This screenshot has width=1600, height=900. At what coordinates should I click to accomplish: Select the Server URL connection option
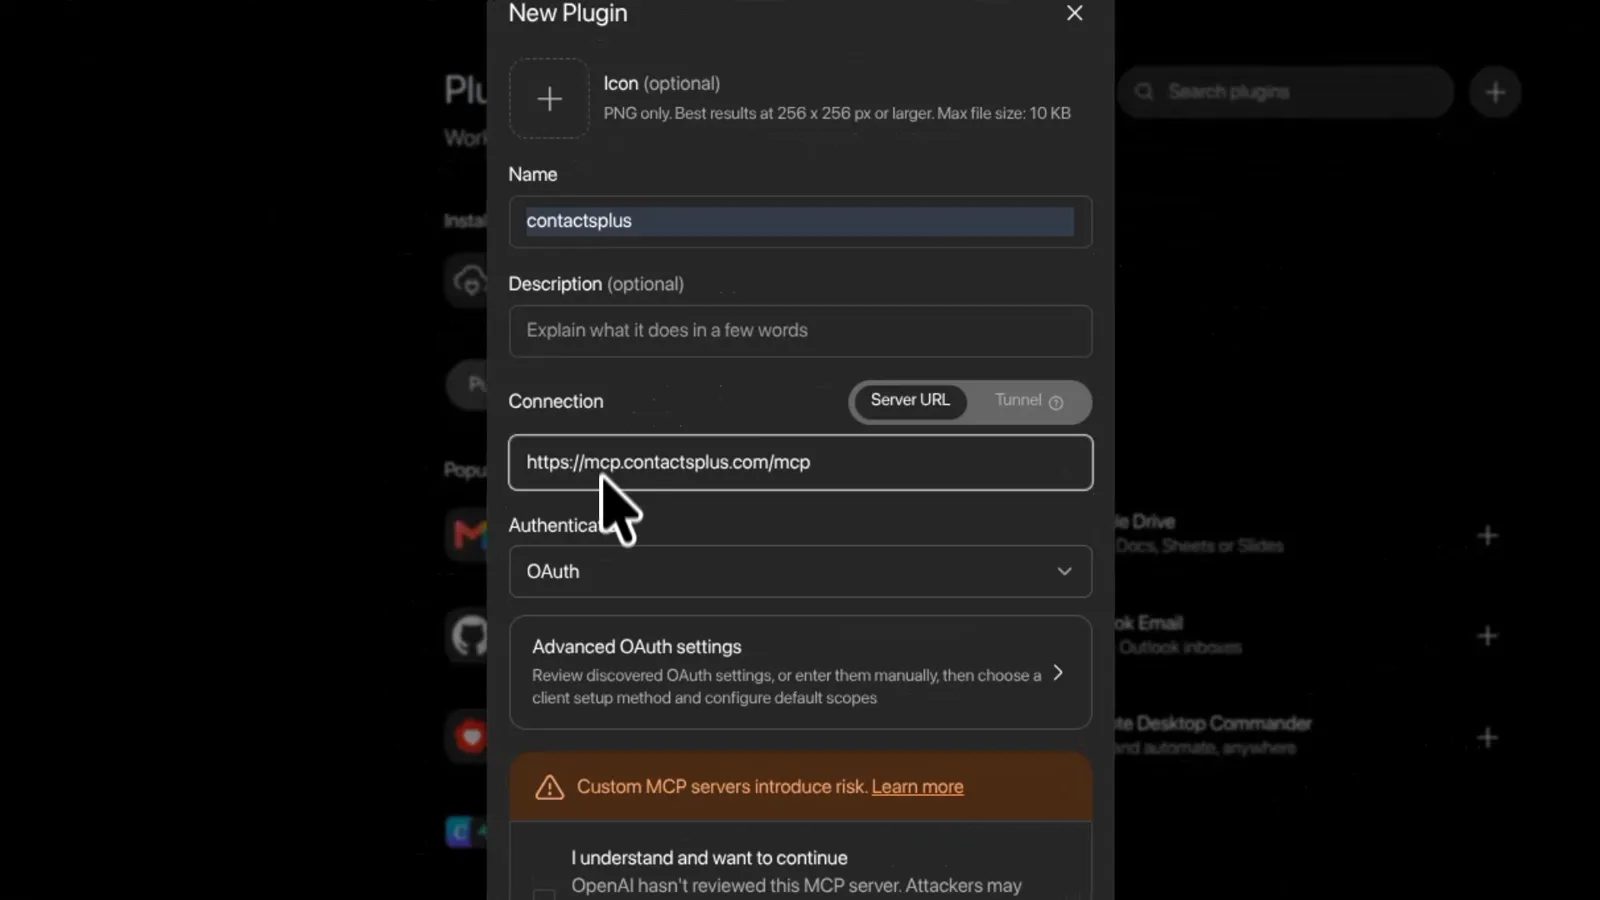tap(910, 400)
